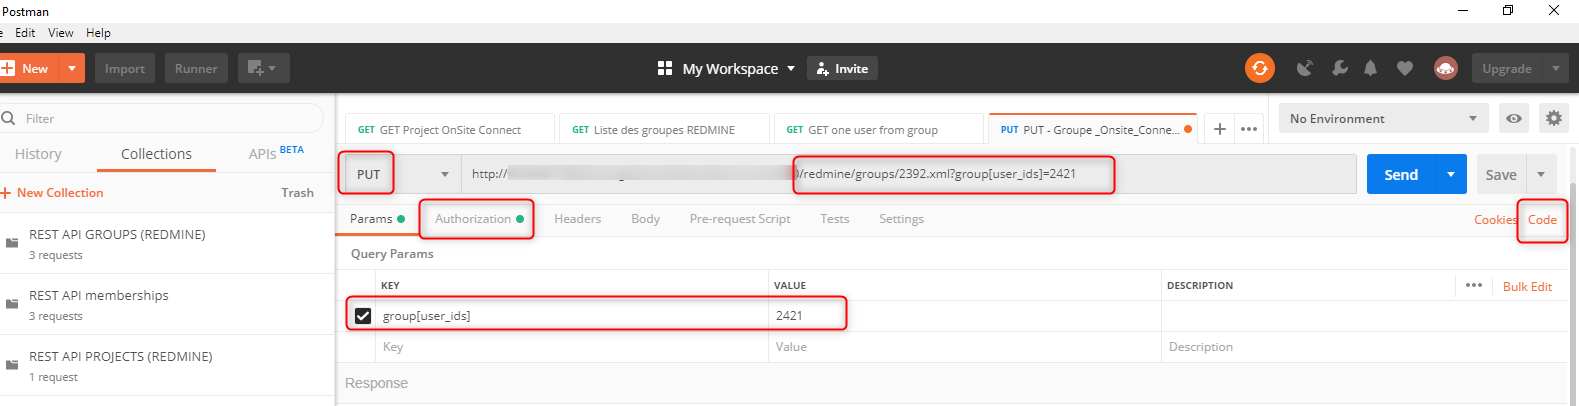Click the REST API GROUPS folder icon

coord(12,243)
